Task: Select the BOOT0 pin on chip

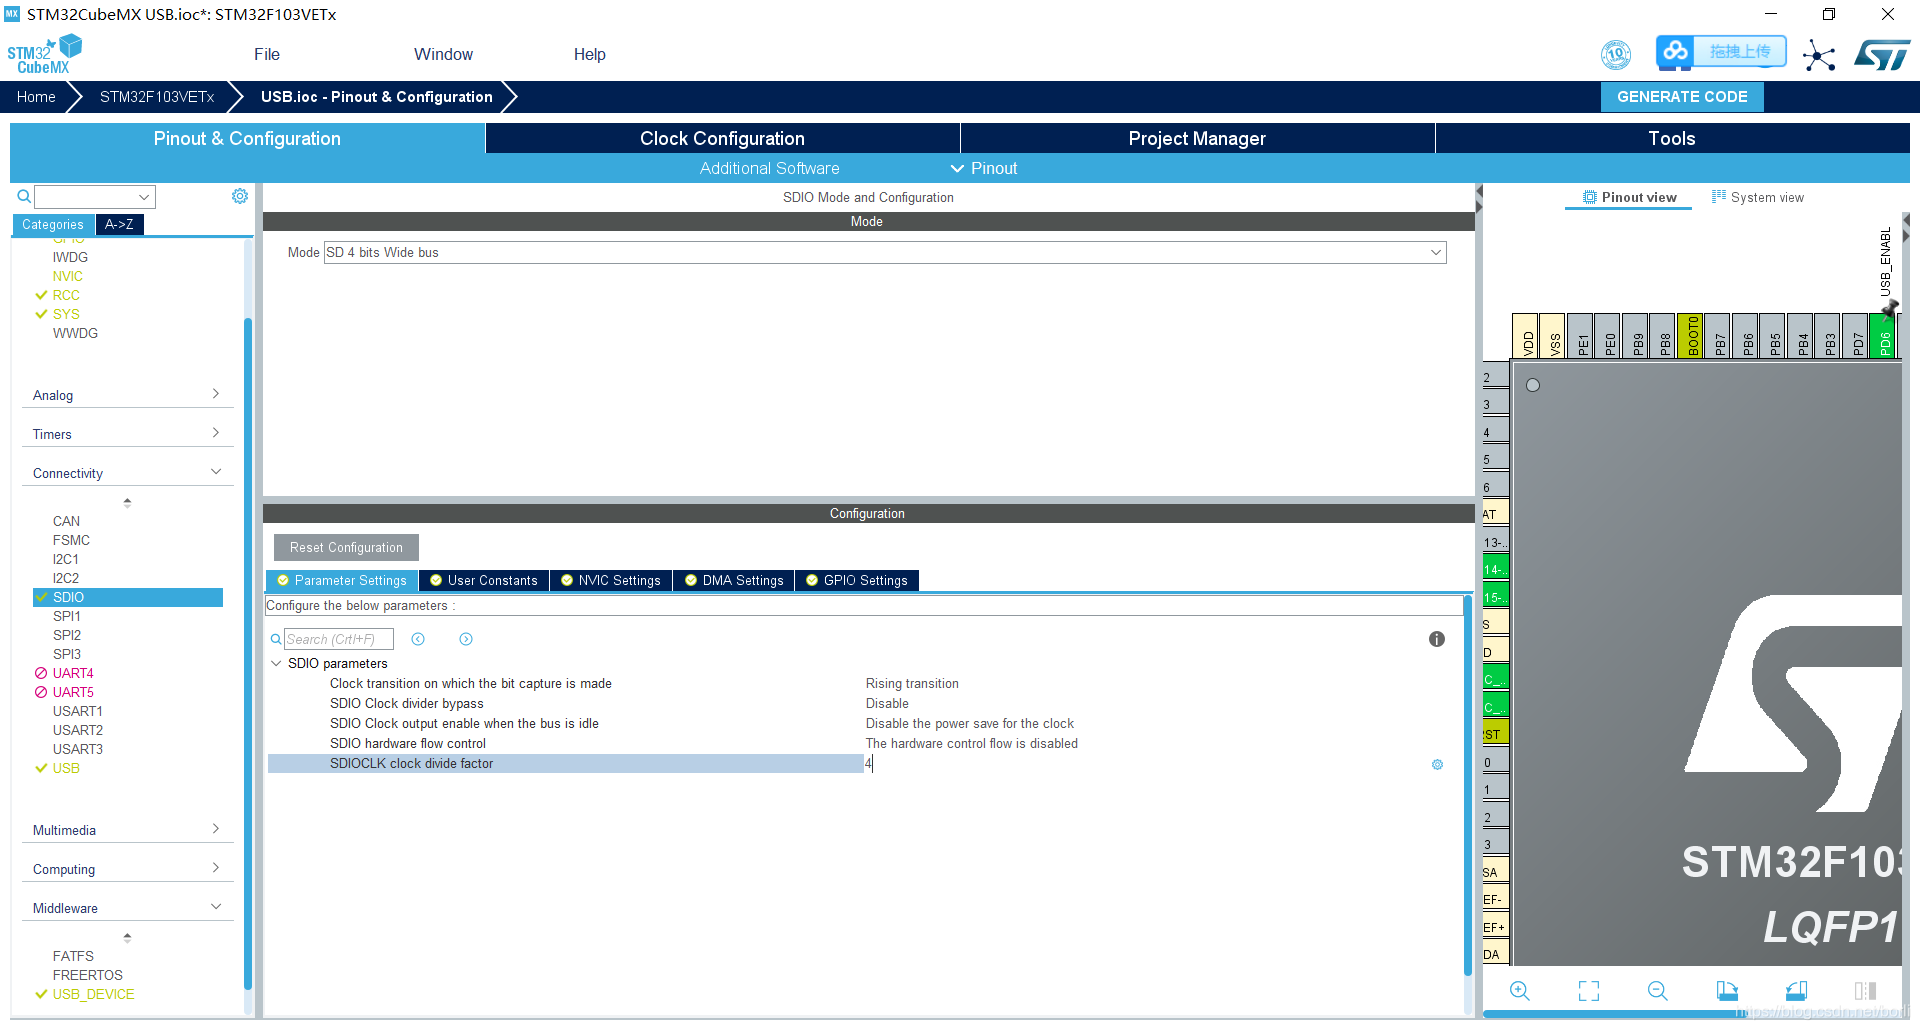Action: [x=1690, y=336]
